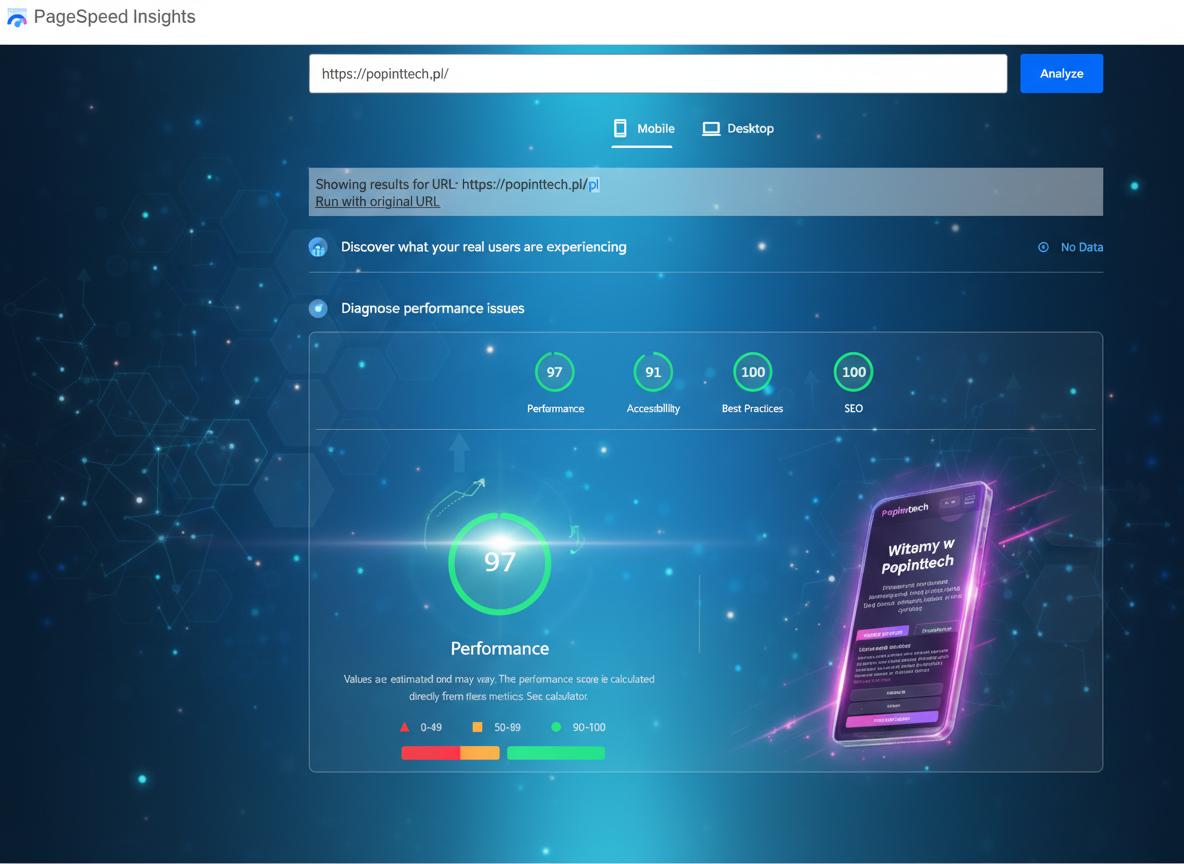Click the green segment of score bar
The image size is (1184, 864).
(x=556, y=753)
